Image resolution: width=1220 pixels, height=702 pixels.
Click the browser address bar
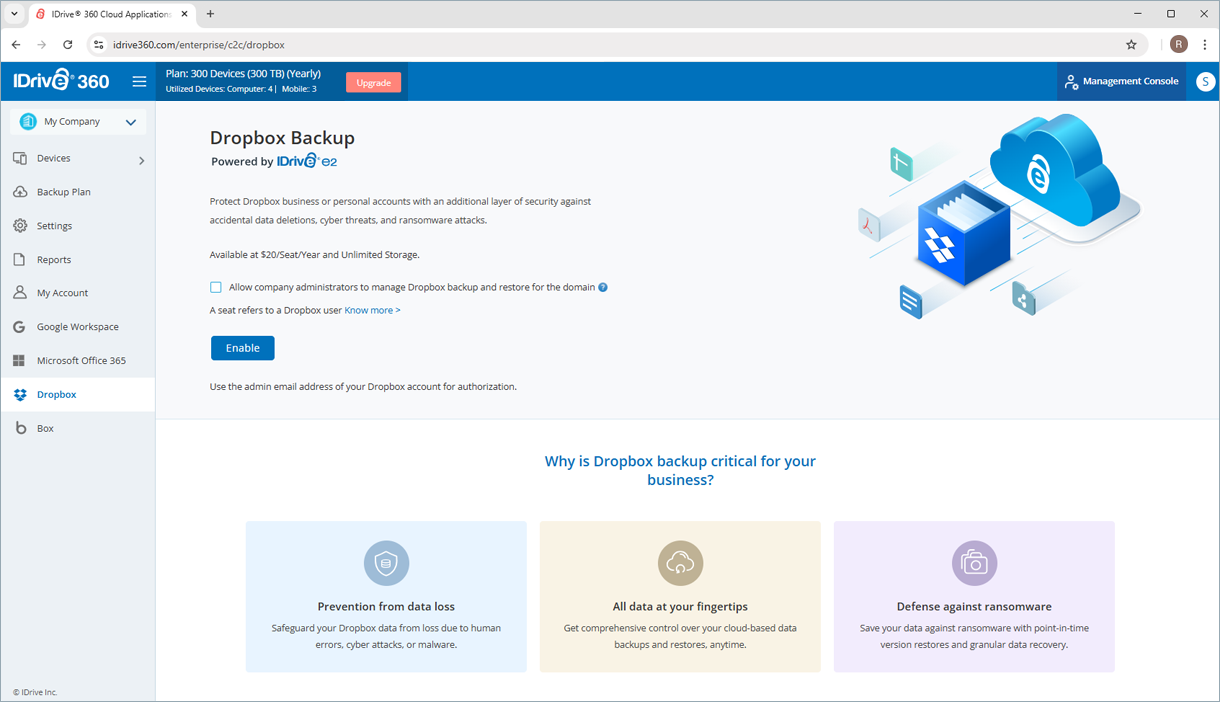pos(600,45)
